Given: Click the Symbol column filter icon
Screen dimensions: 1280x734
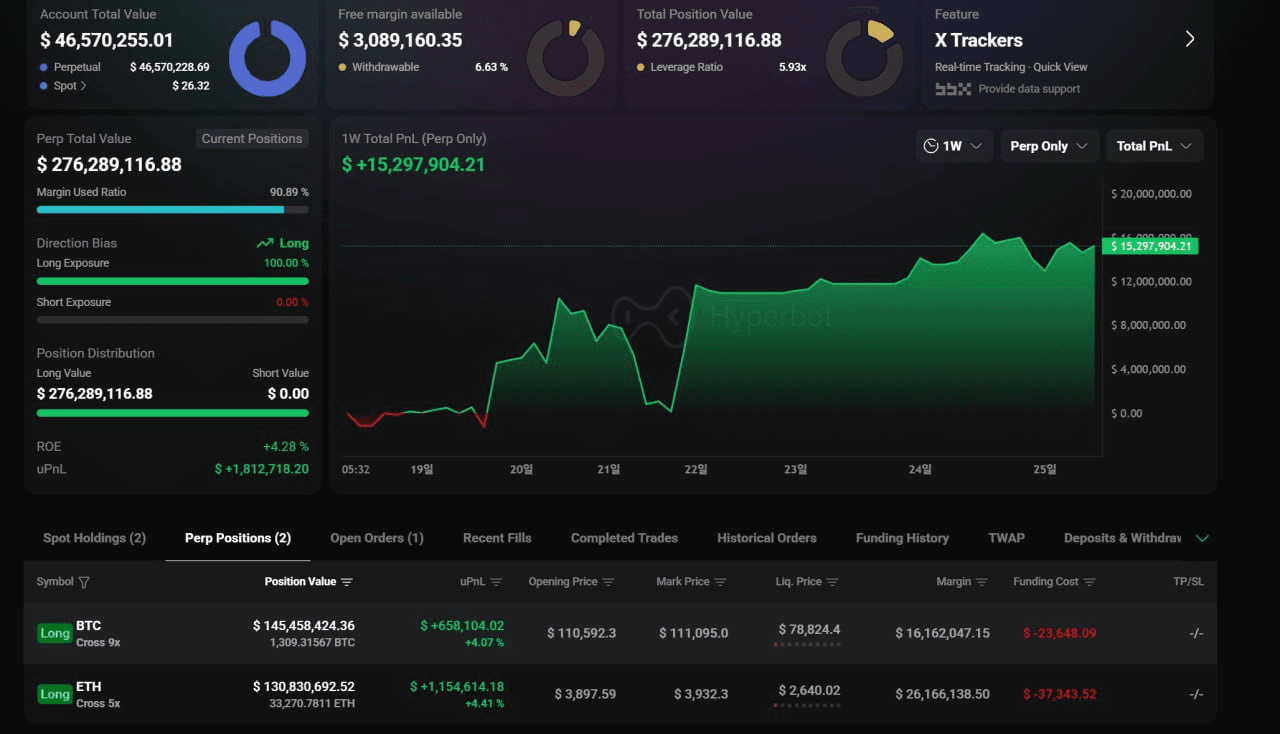Looking at the screenshot, I should coord(84,582).
